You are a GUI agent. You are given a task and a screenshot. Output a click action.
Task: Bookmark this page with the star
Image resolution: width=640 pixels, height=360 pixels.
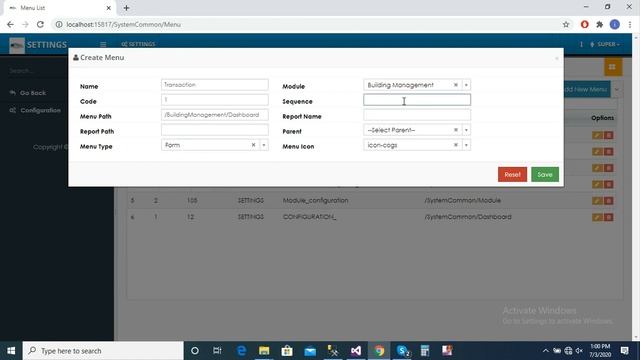tap(566, 24)
